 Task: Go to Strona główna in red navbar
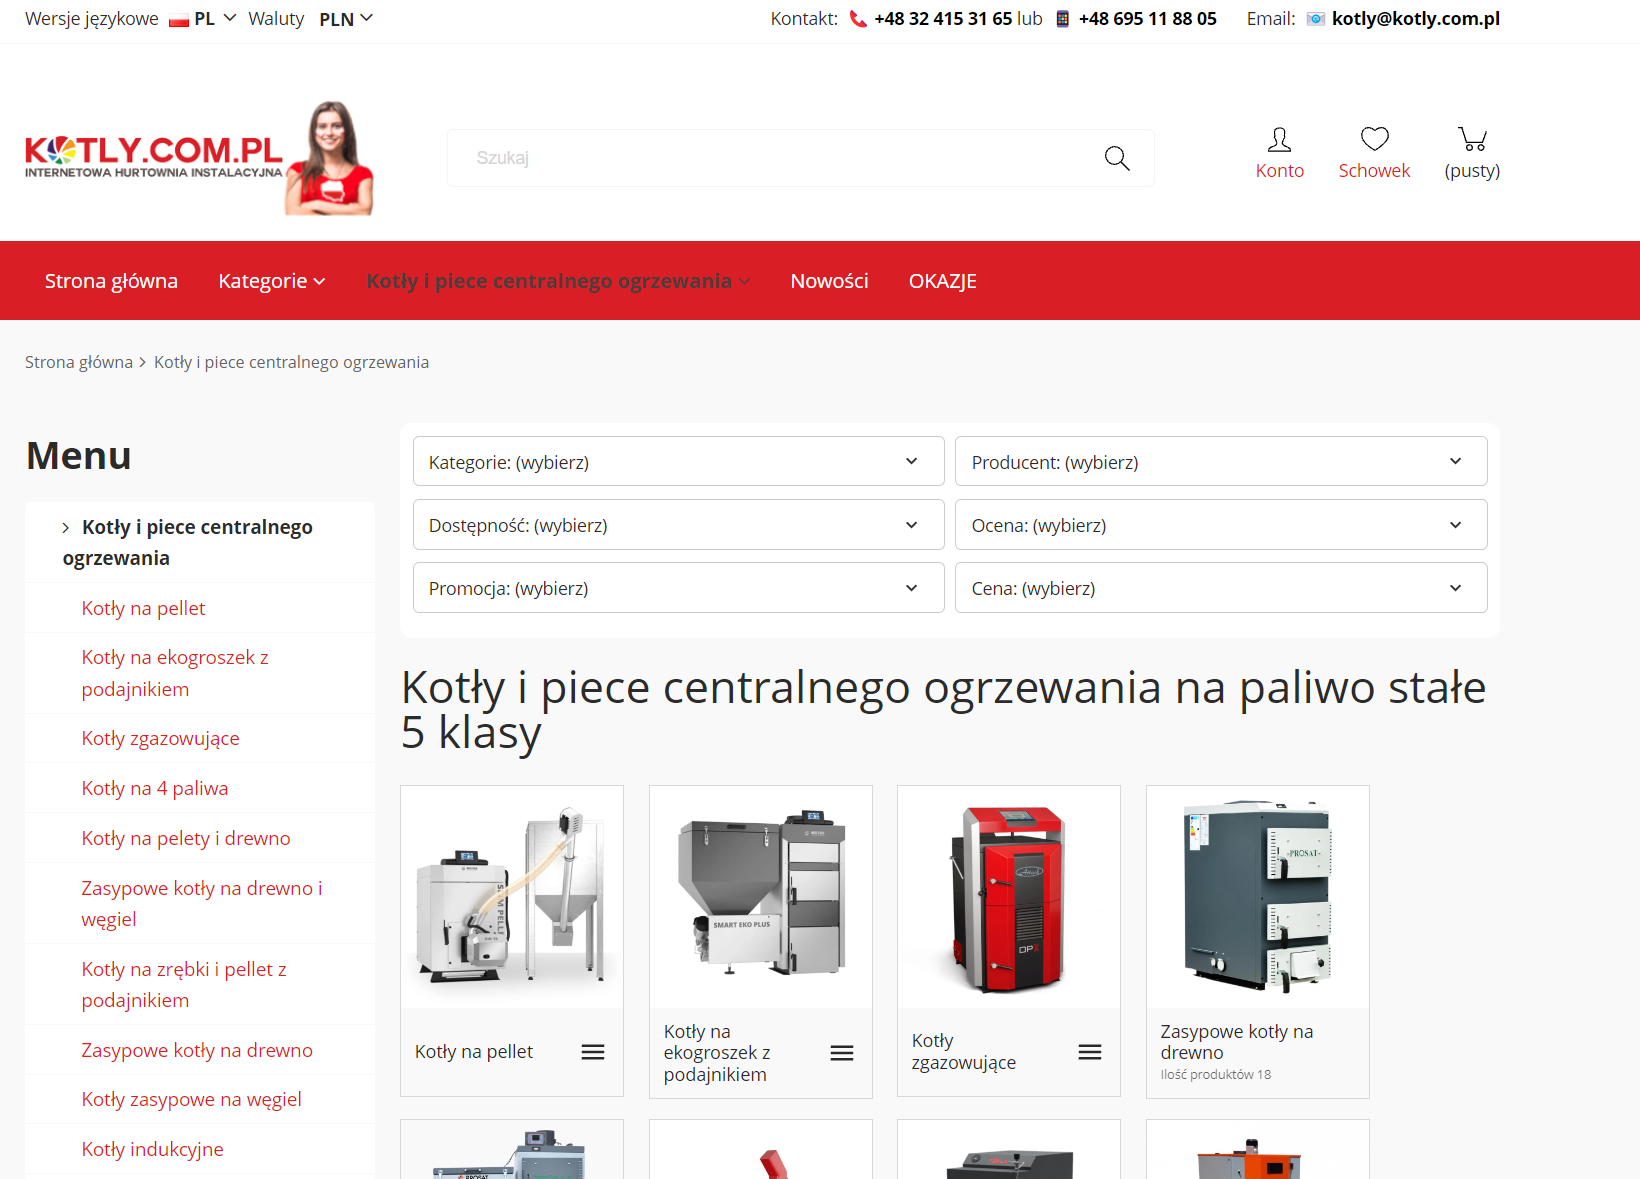click(111, 281)
